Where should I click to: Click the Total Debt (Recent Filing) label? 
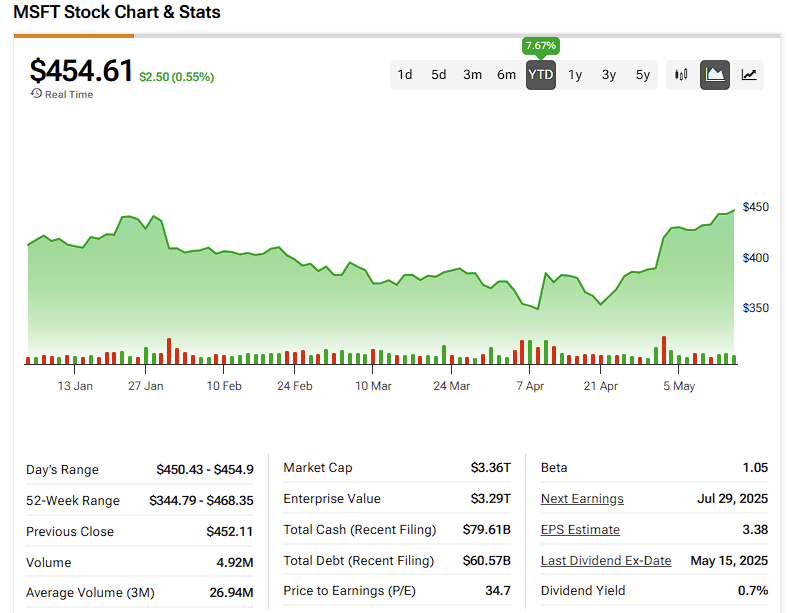tap(359, 561)
